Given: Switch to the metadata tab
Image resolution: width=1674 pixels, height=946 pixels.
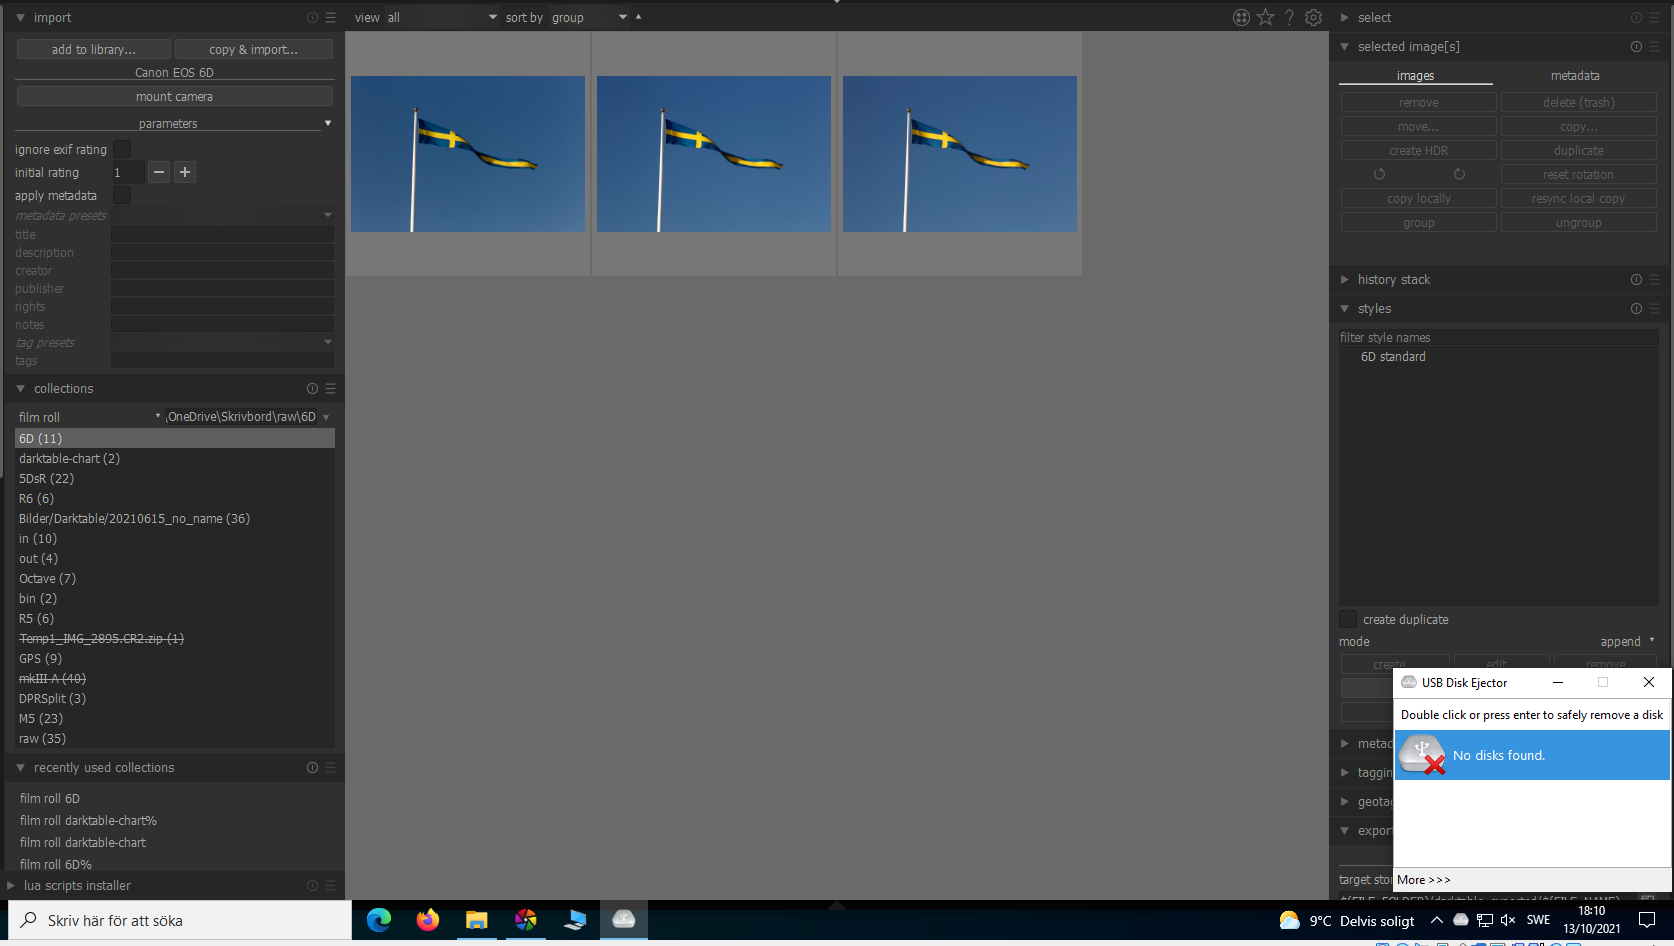Looking at the screenshot, I should tap(1575, 76).
